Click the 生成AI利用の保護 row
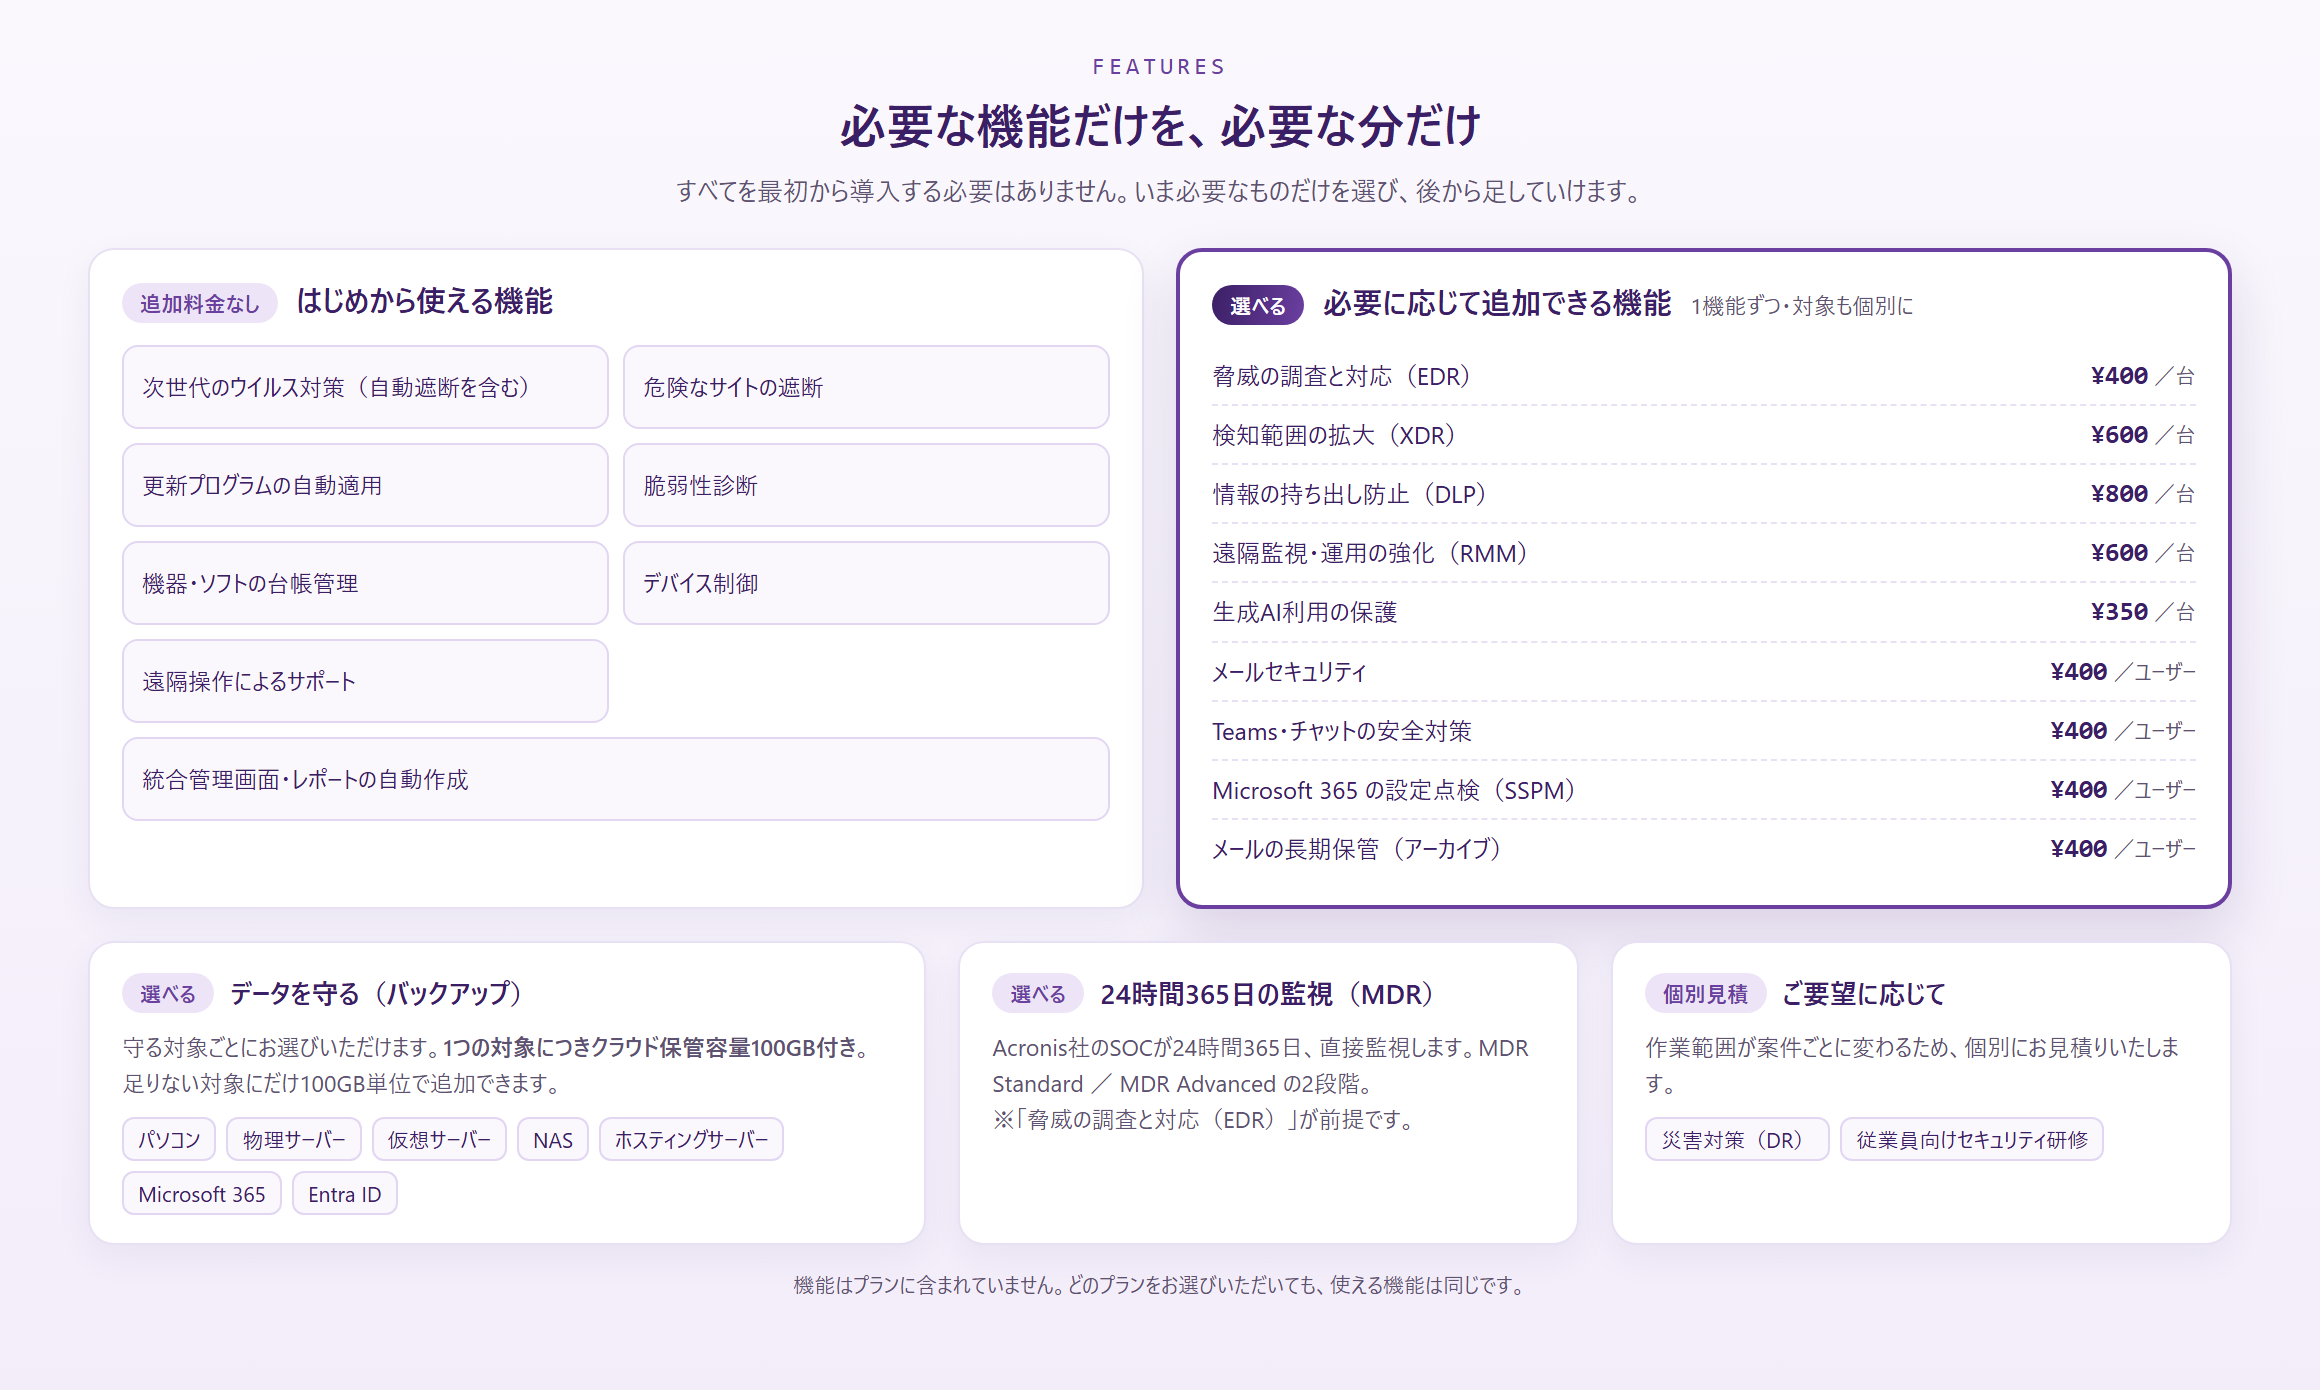Viewport: 2320px width, 1390px height. click(1704, 612)
